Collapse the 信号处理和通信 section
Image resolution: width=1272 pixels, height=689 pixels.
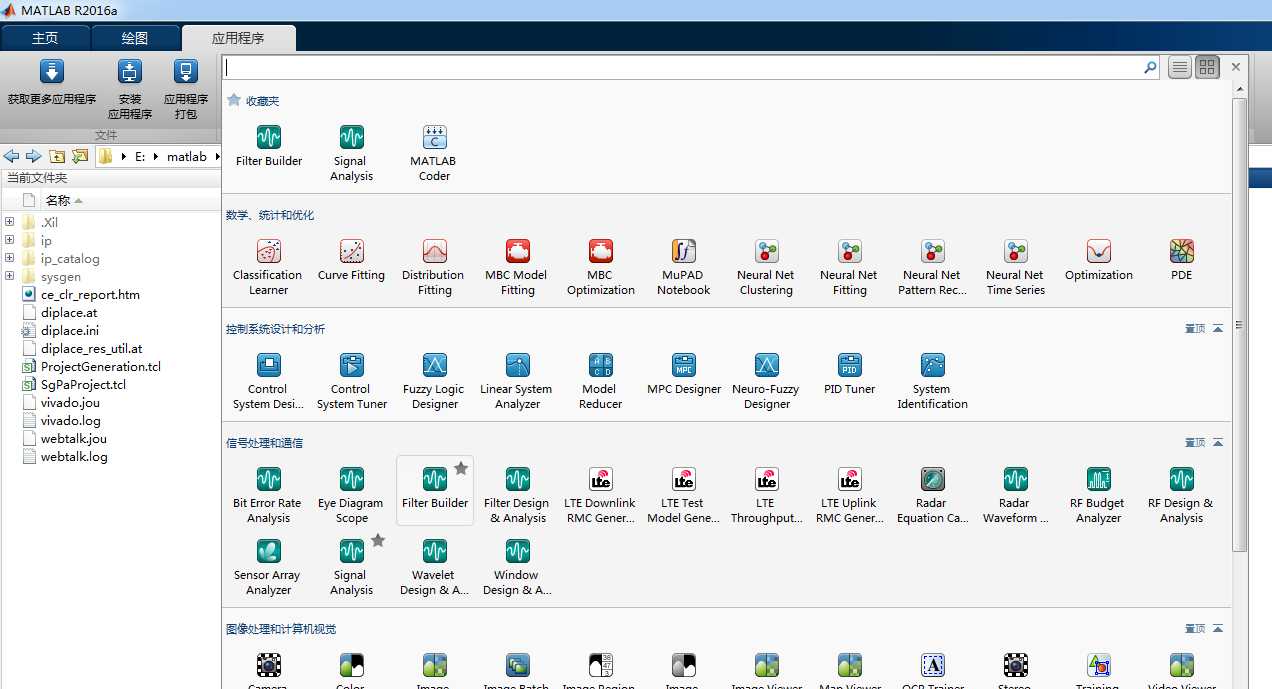1217,443
